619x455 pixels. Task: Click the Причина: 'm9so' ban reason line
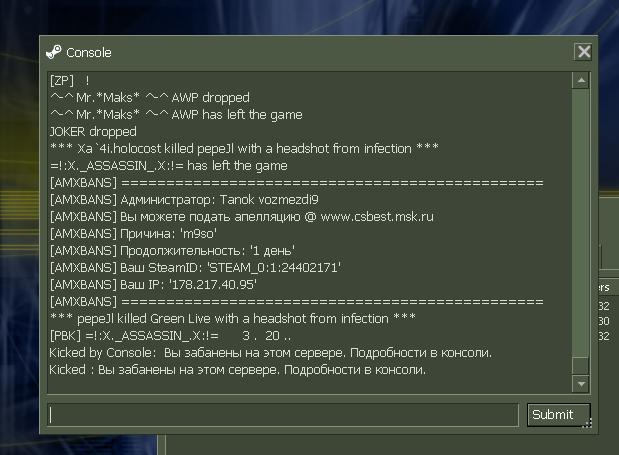coord(133,234)
